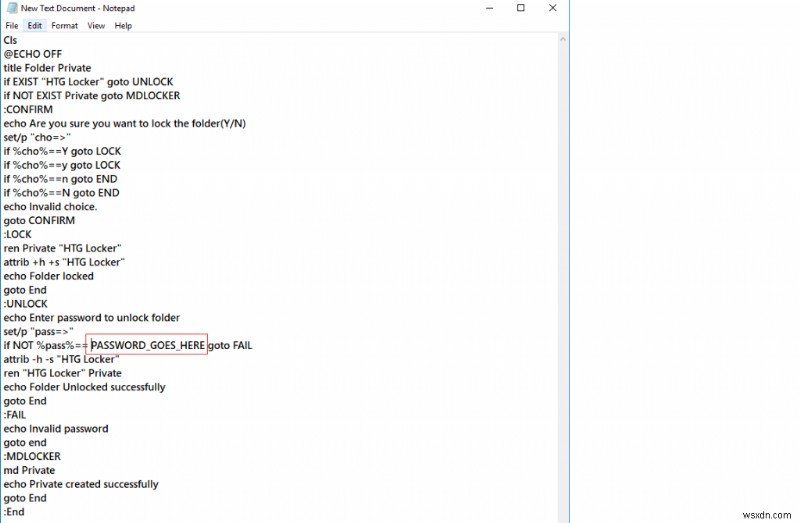Click the line 'if %cho%==n goto END'
The height and width of the screenshot is (523, 800).
60,179
